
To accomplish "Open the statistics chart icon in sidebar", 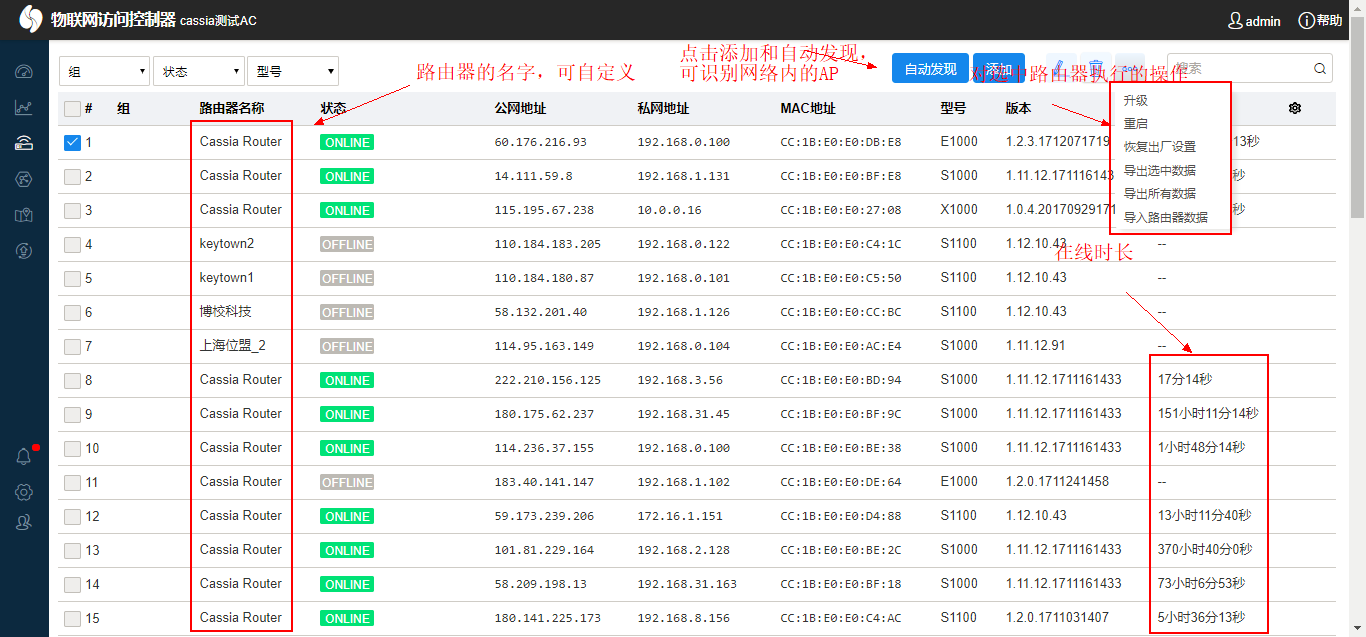I will 24,108.
